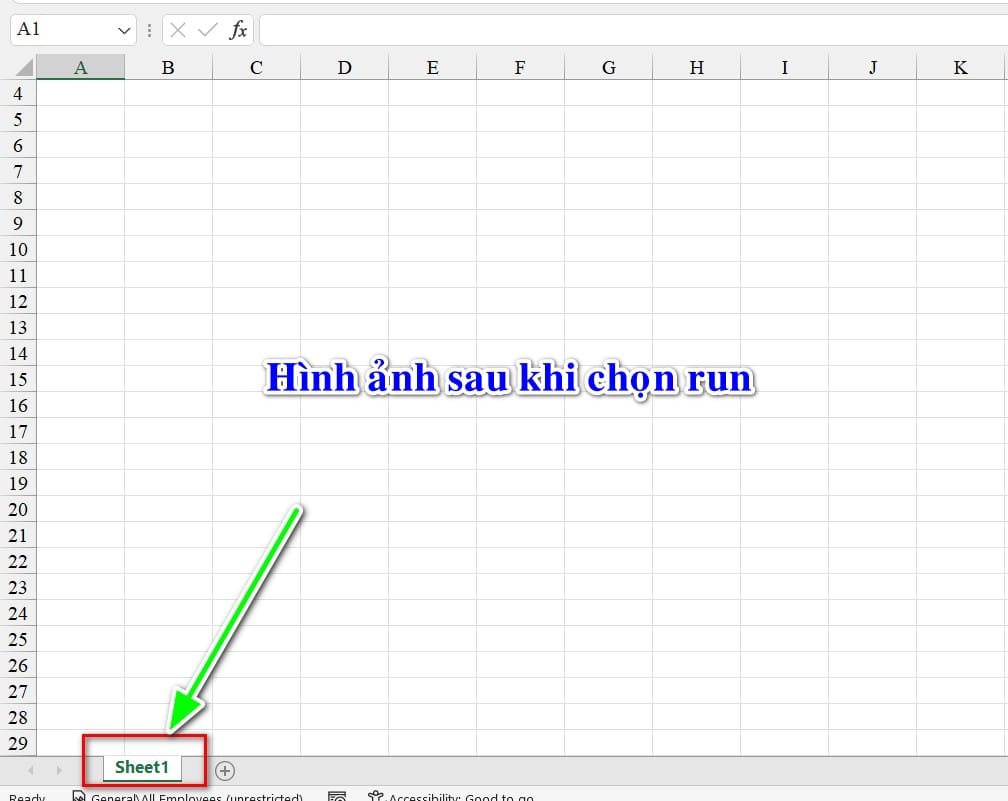Expand the formula bar options
Screen dimensions: 1008x801
148,30
